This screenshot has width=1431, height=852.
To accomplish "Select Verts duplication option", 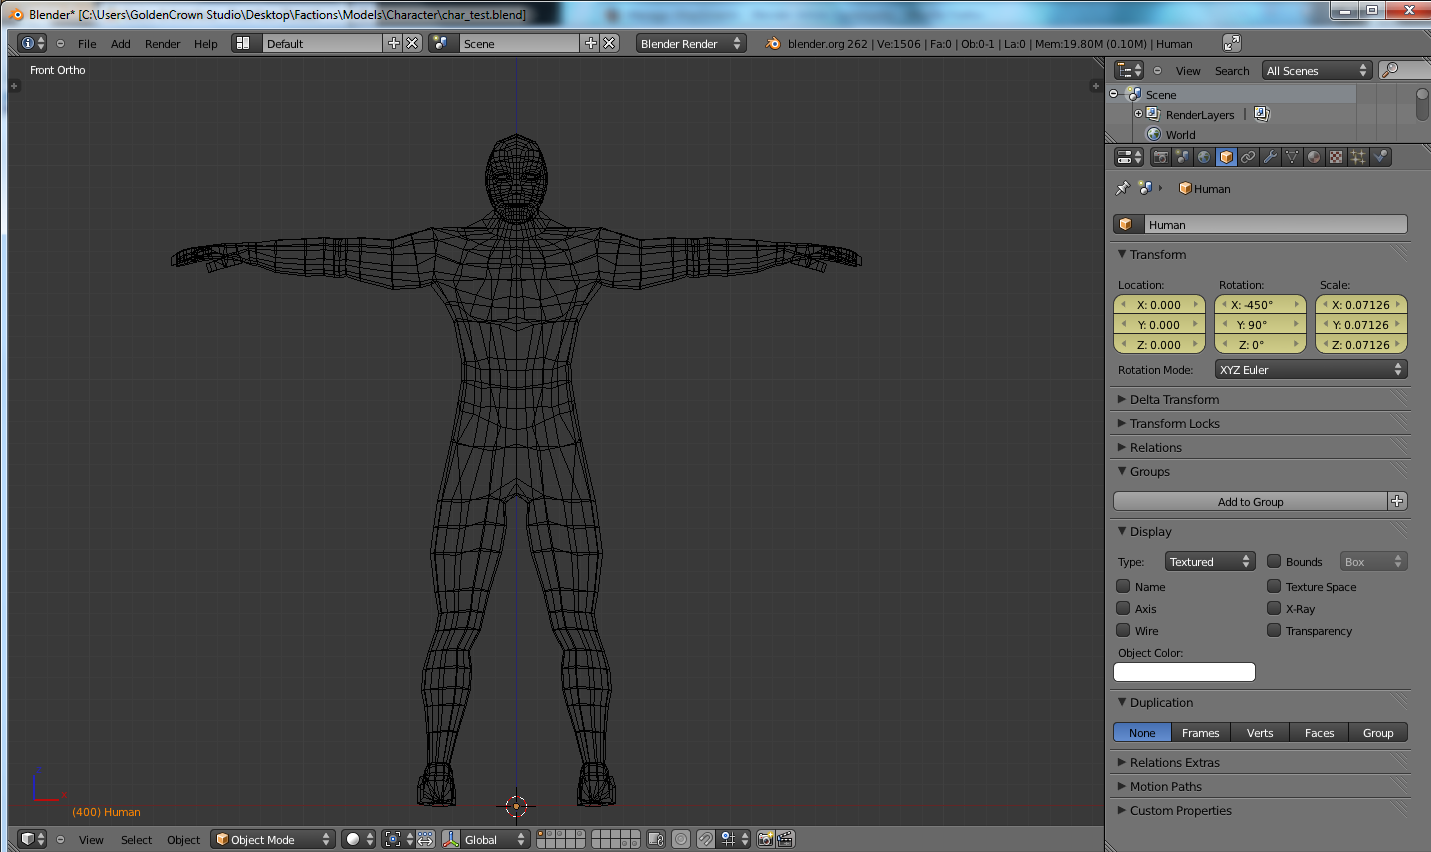I will [x=1260, y=732].
